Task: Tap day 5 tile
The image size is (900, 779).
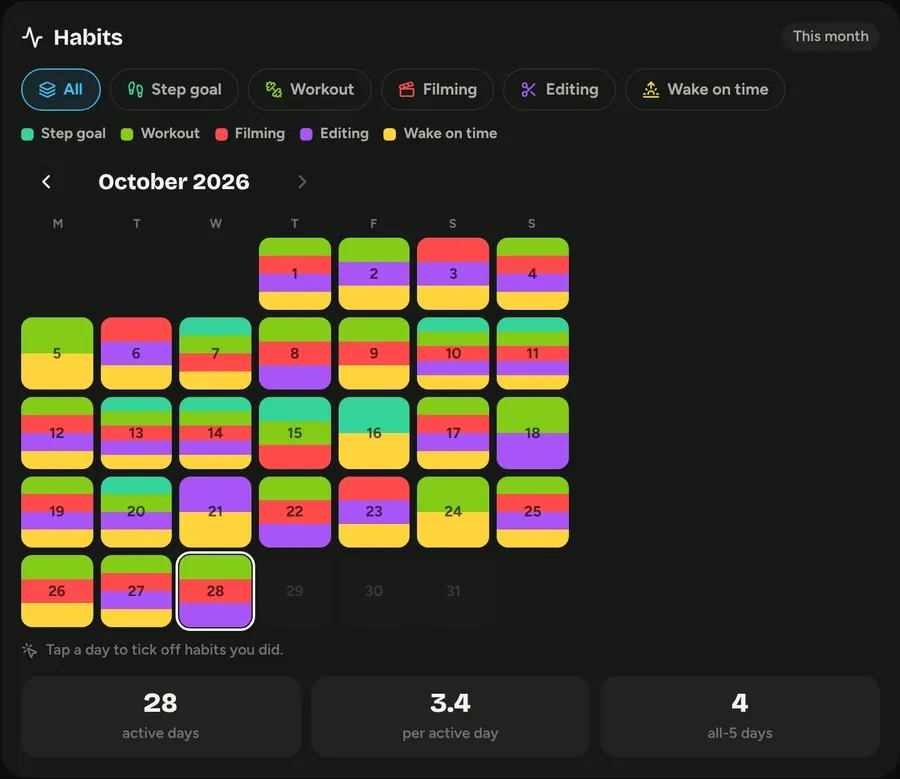Action: (x=57, y=353)
